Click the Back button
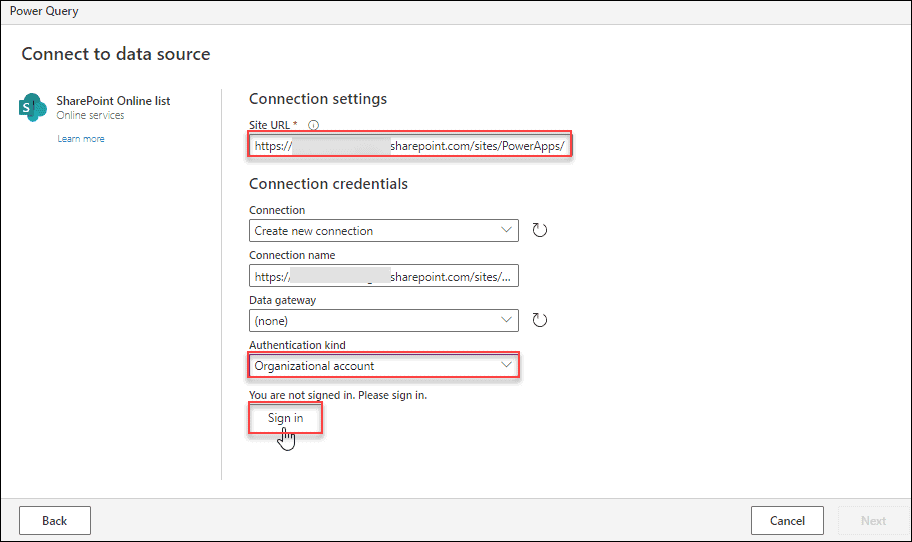 [x=55, y=520]
